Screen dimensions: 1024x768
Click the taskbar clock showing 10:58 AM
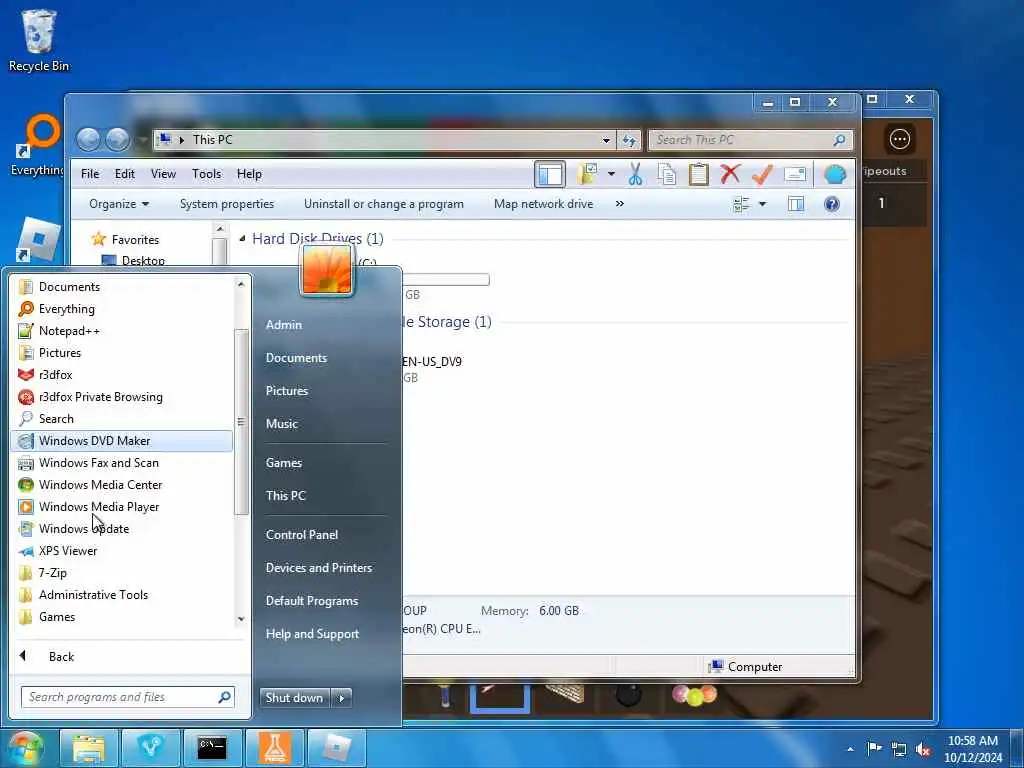(x=972, y=749)
